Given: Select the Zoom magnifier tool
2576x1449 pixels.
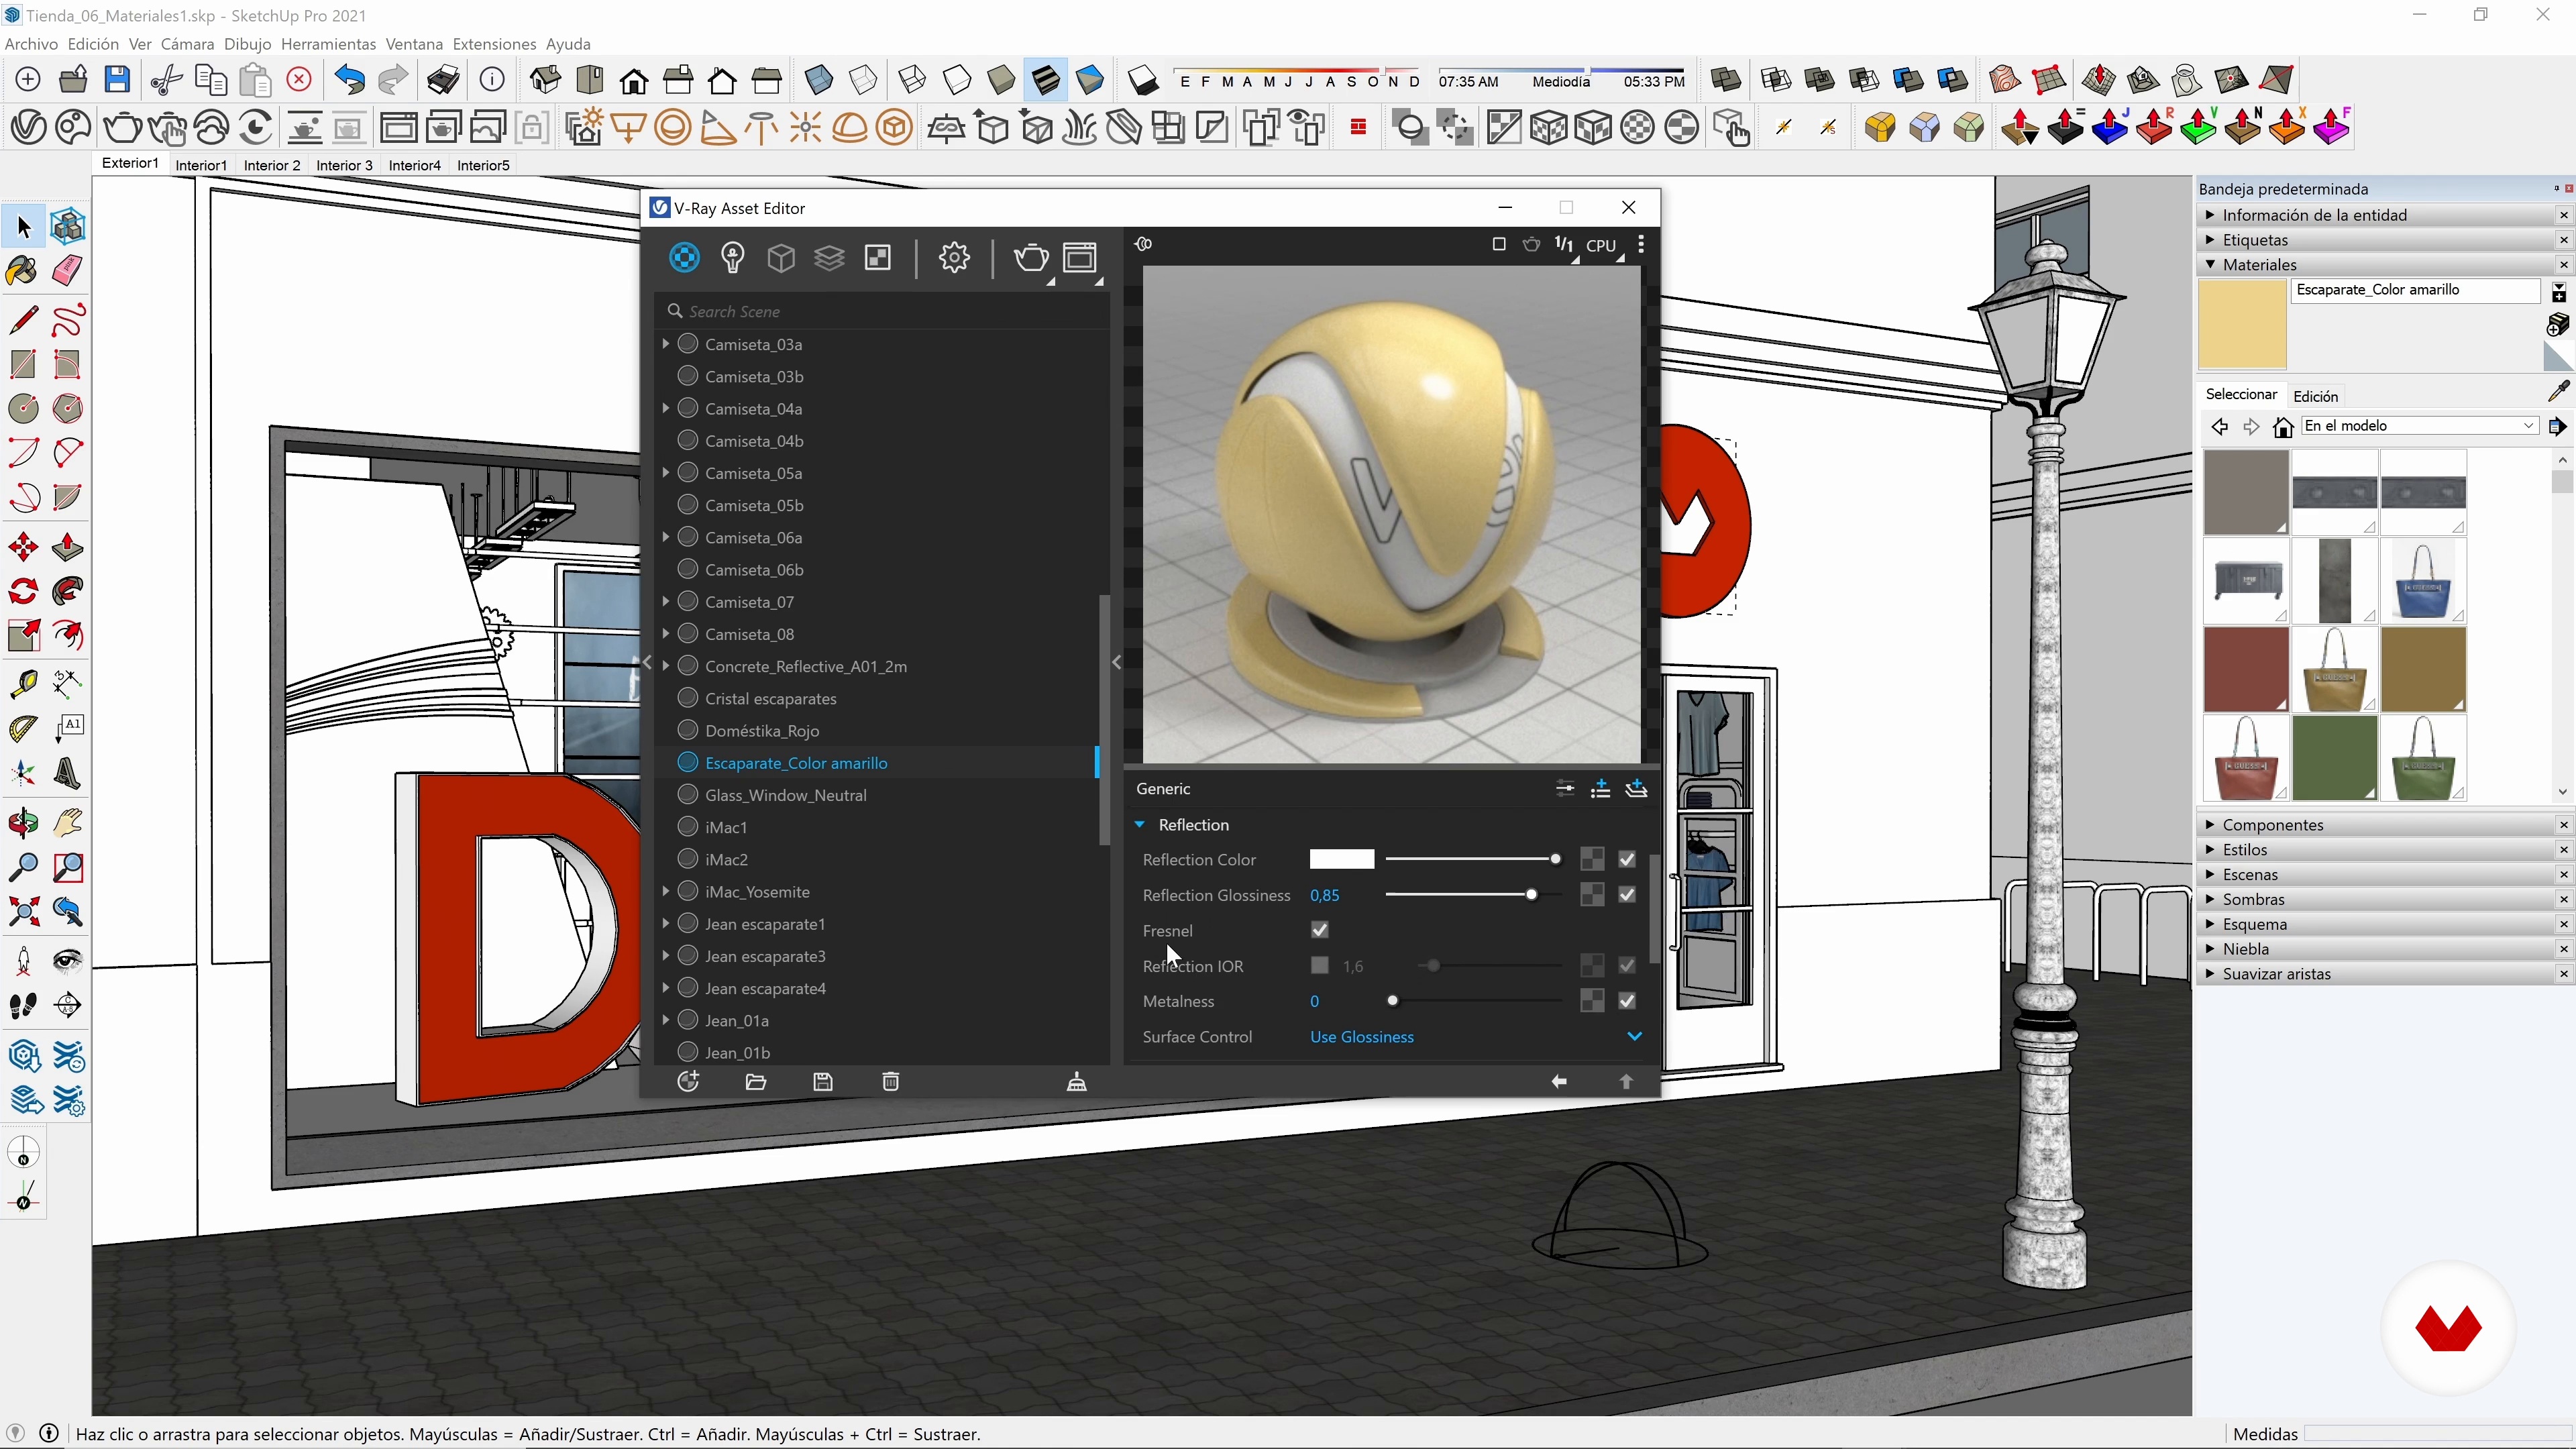Looking at the screenshot, I should coord(23,867).
